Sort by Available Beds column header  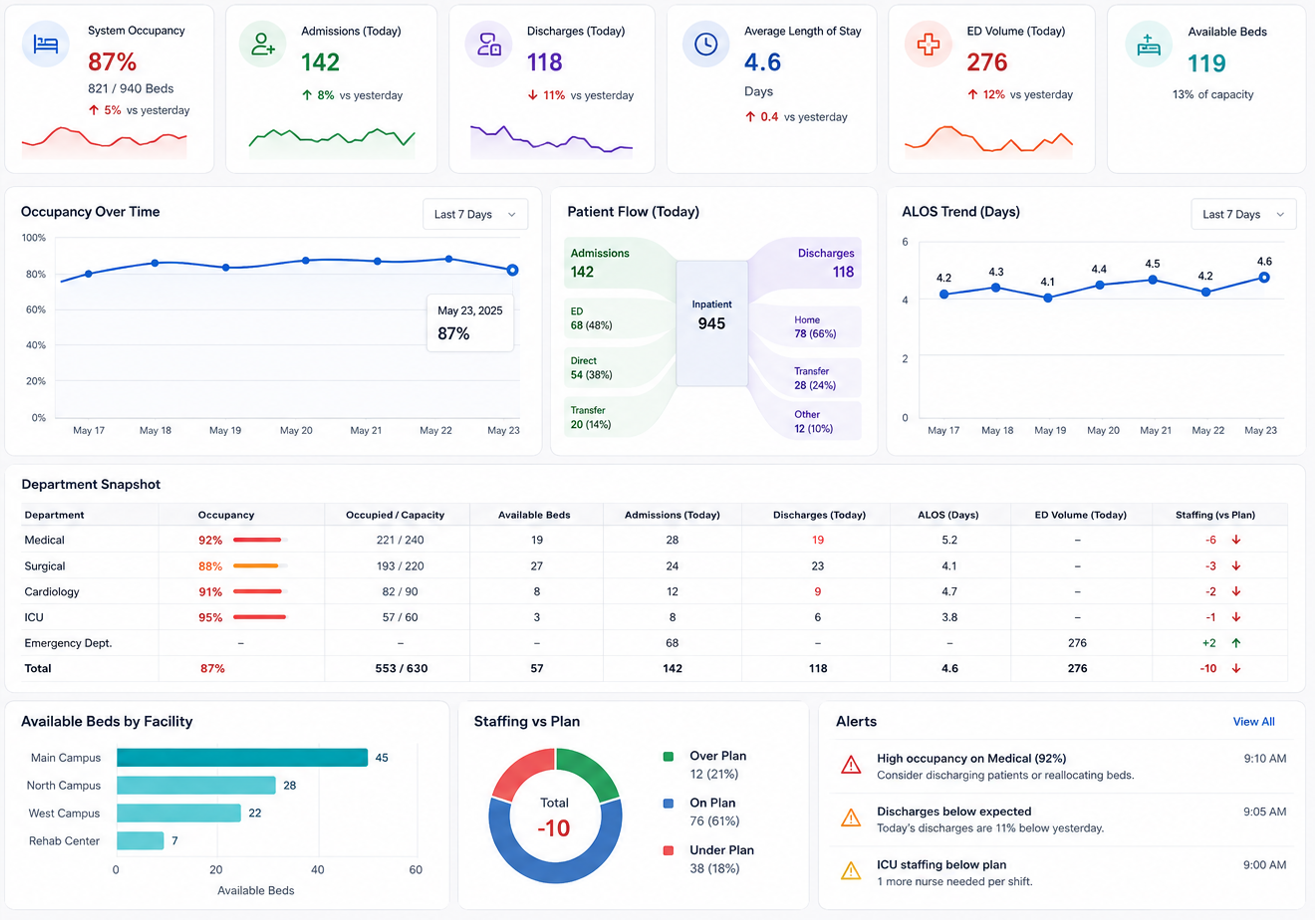click(x=534, y=515)
